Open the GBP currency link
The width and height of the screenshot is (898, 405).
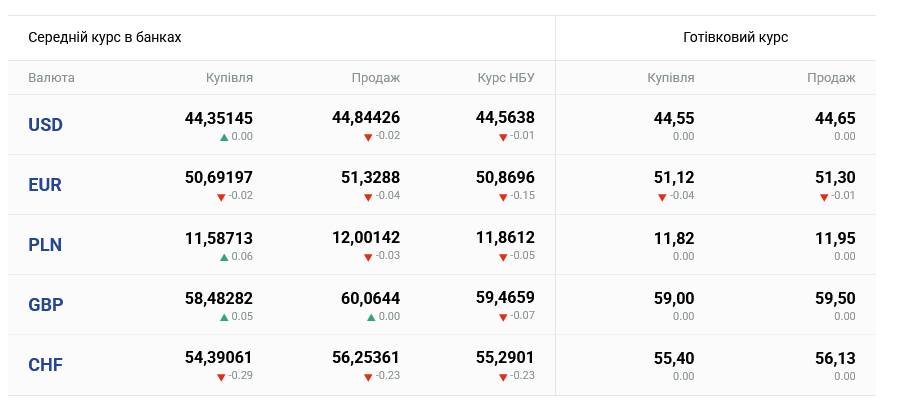[45, 305]
